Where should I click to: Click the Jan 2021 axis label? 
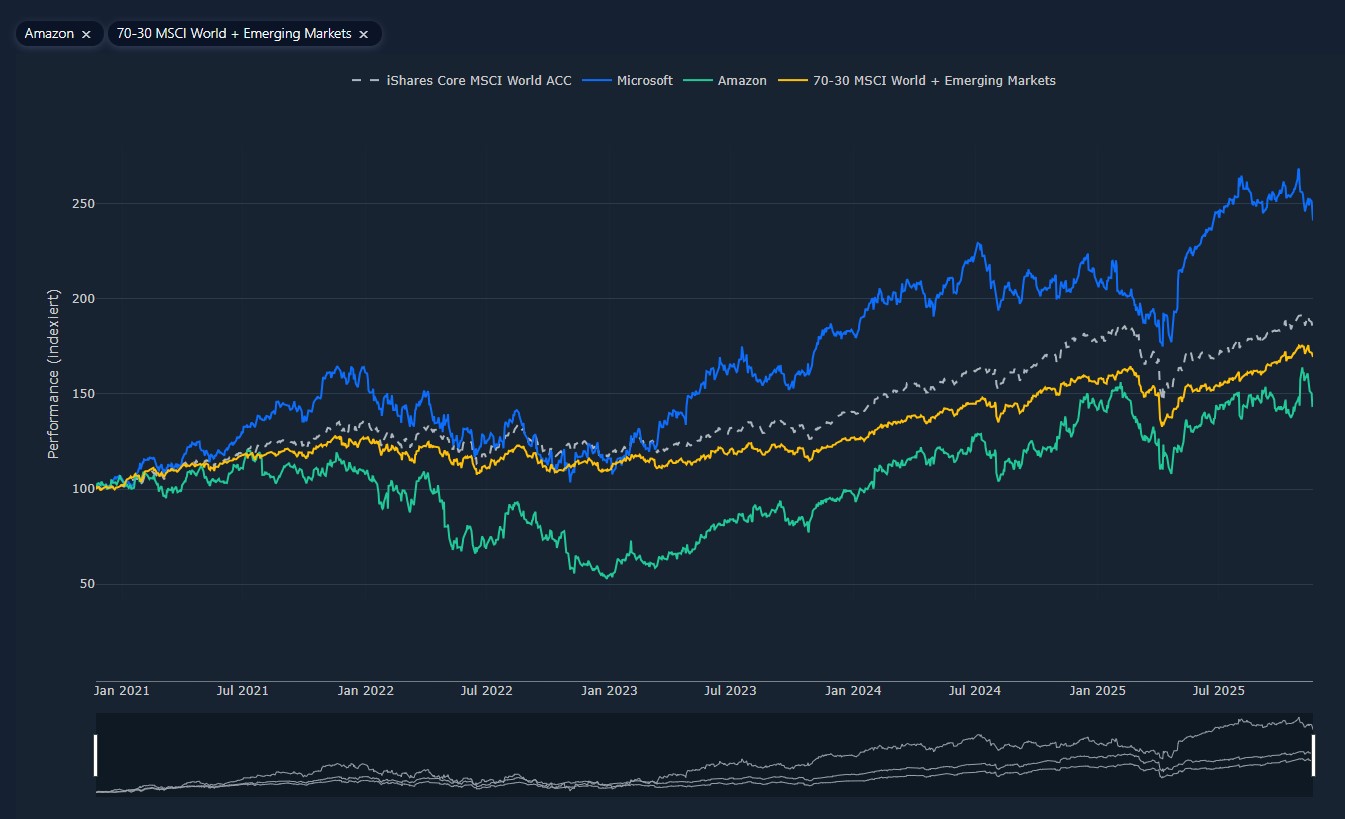(x=122, y=691)
